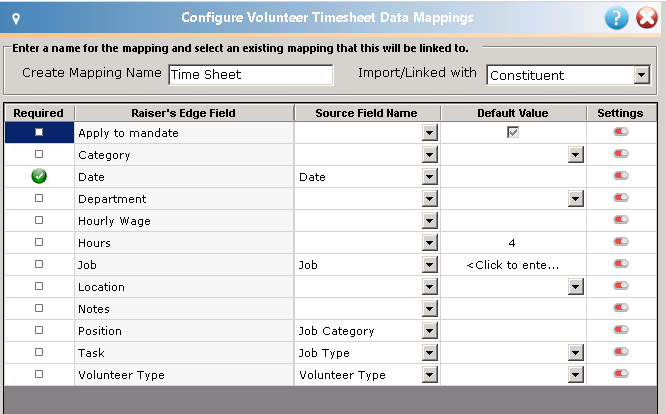Open settings icon for Volunteer Type row
Screen dimensions: 666x414
(621, 374)
